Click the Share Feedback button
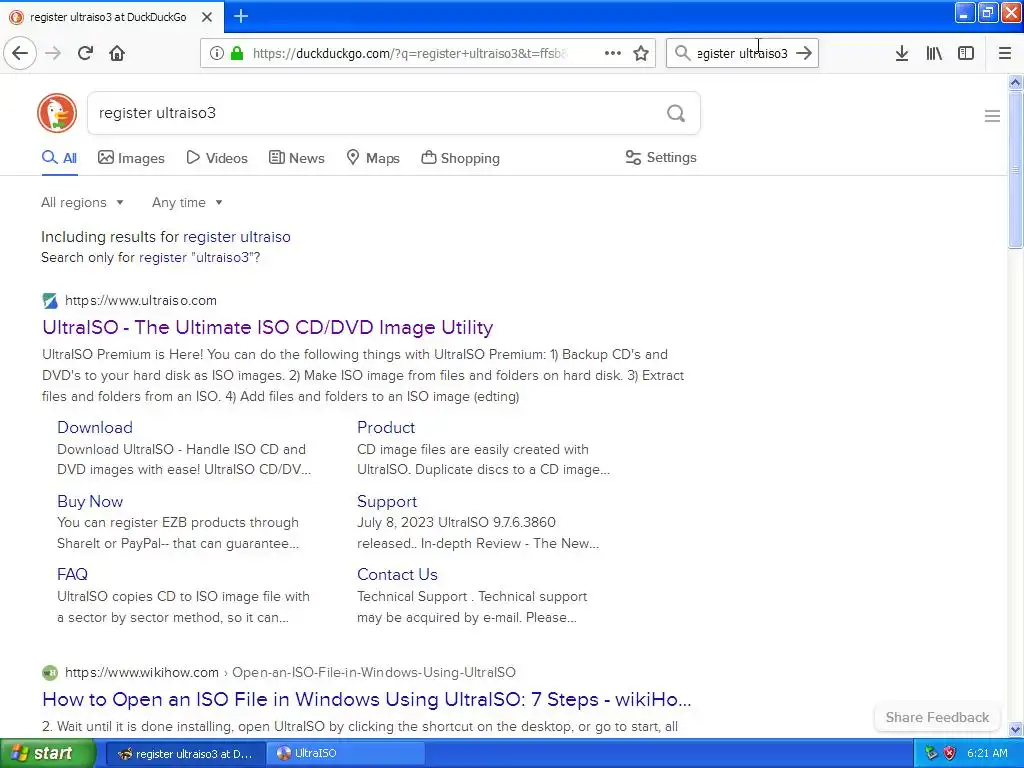 pos(937,717)
